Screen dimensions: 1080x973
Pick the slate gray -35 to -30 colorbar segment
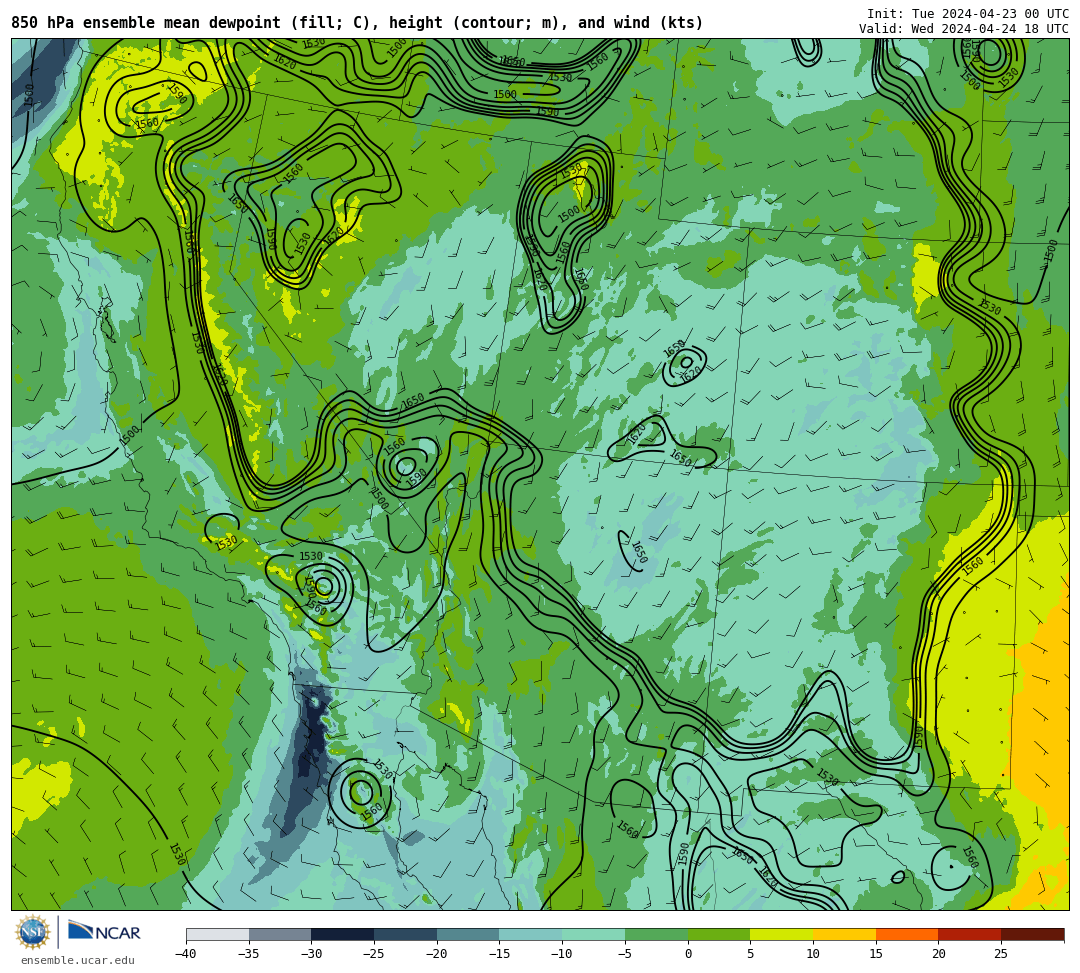(x=280, y=934)
